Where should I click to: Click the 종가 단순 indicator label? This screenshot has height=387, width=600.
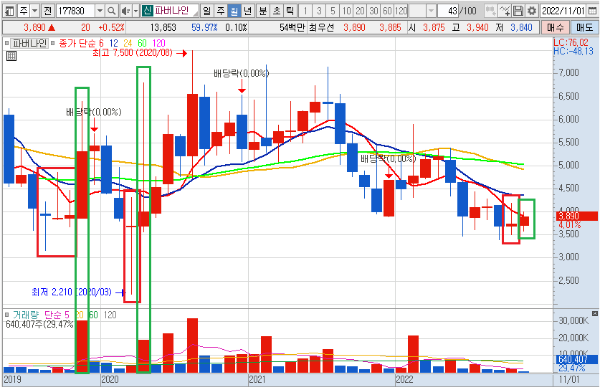[77, 43]
